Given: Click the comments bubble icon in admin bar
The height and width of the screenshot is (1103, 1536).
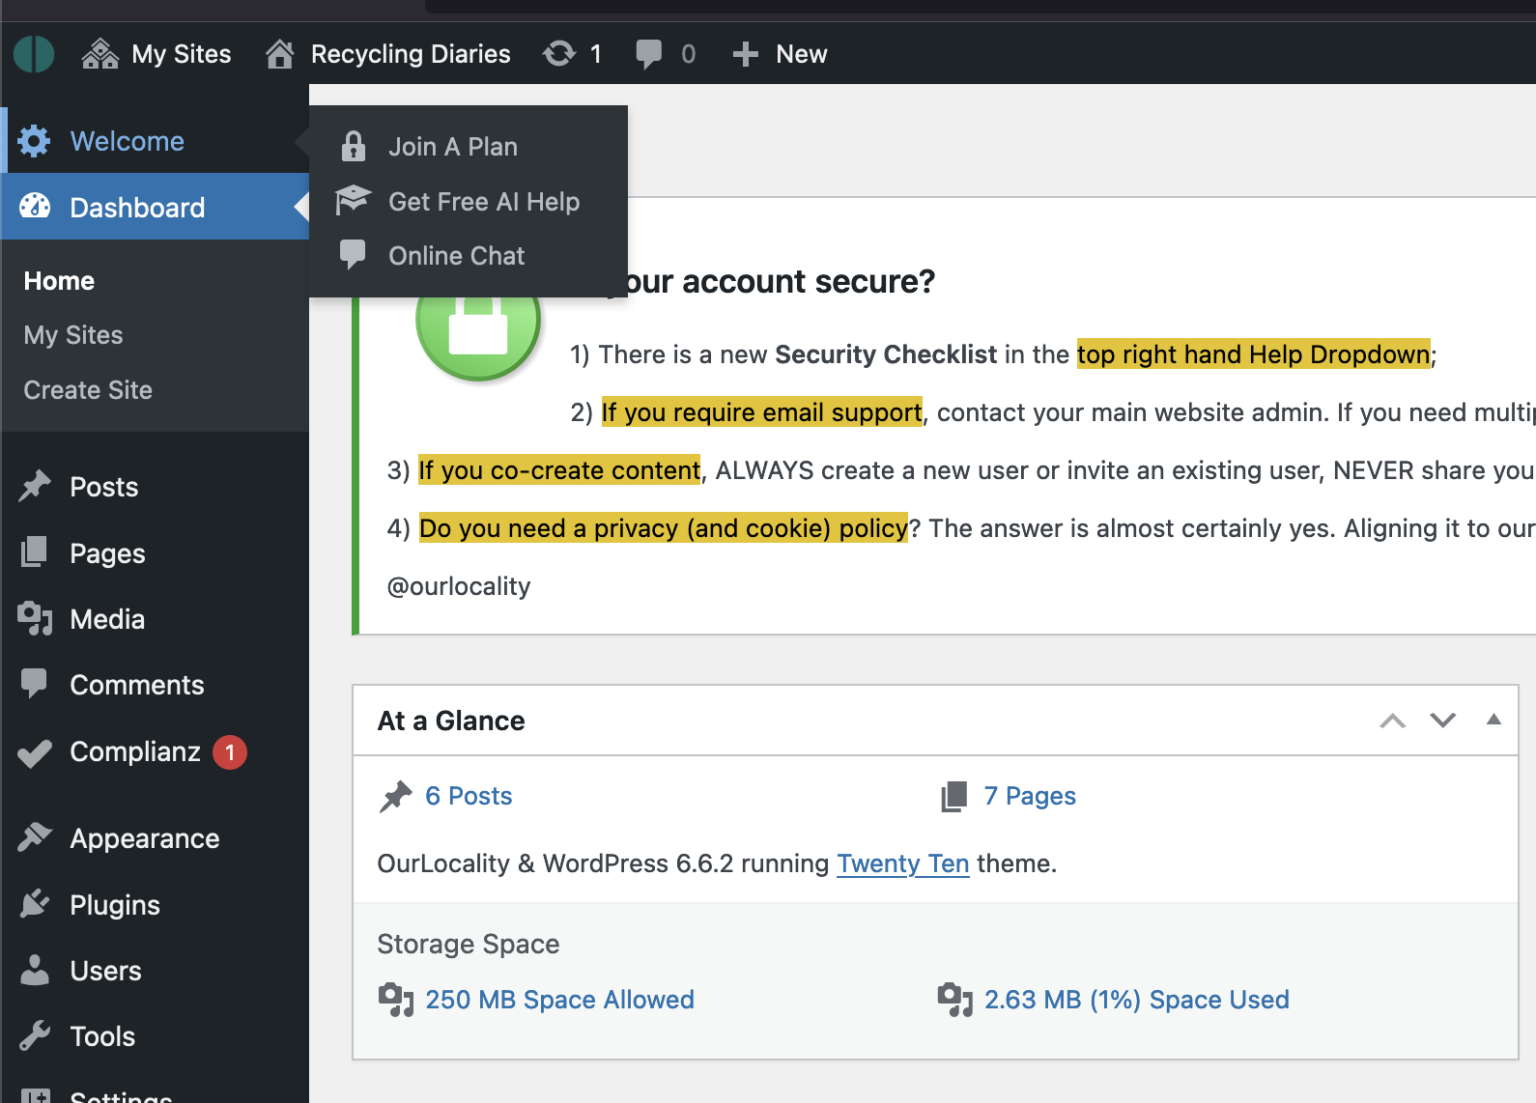Looking at the screenshot, I should (648, 54).
